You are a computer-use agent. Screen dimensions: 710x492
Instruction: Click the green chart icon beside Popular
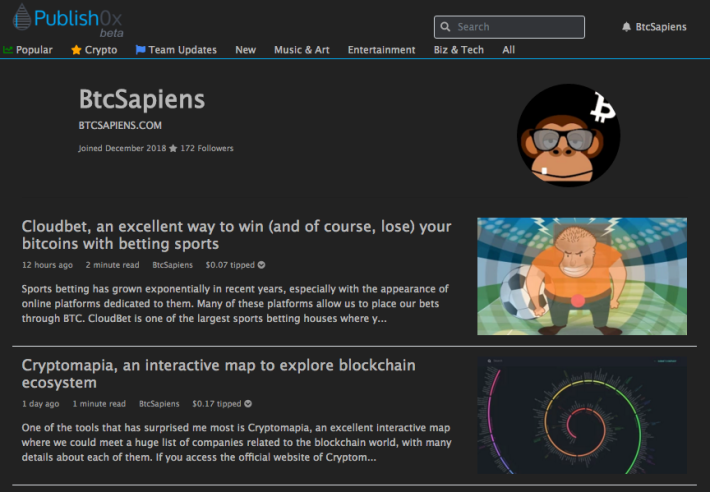[x=8, y=50]
